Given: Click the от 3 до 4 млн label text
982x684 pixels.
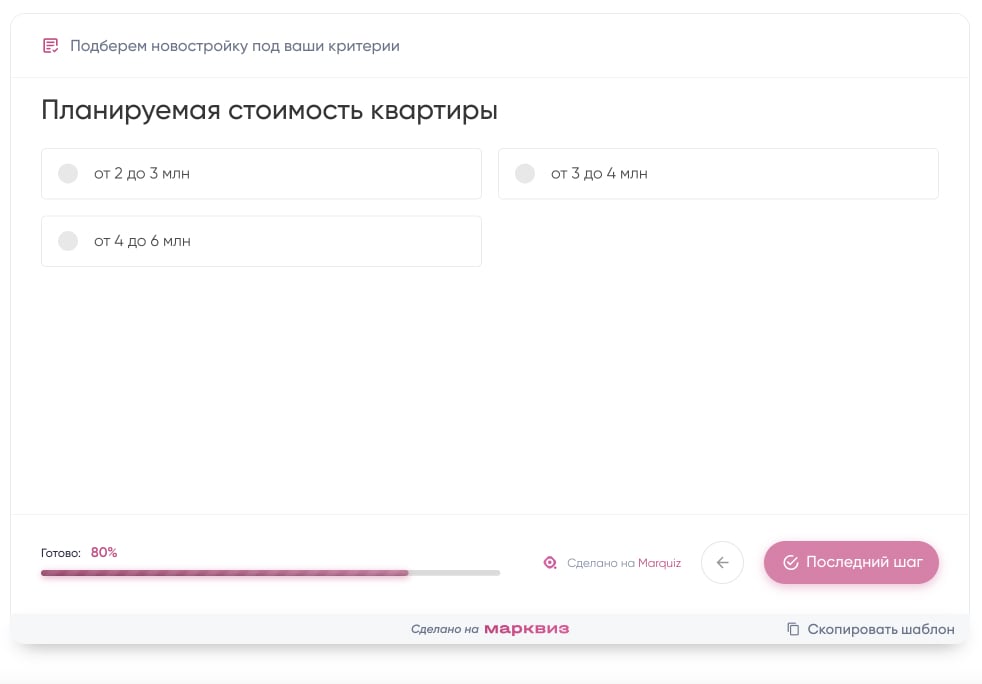Looking at the screenshot, I should [x=599, y=174].
